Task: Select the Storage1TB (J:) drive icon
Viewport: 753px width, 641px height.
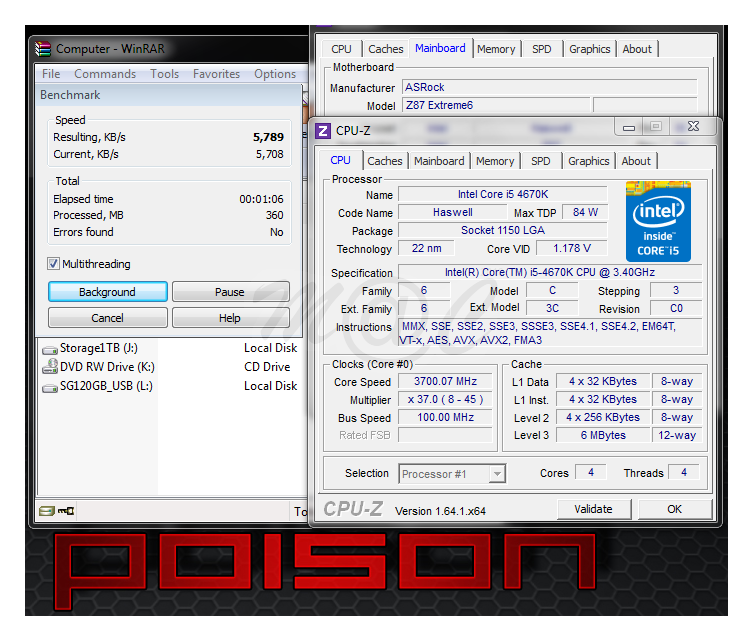Action: (49, 348)
